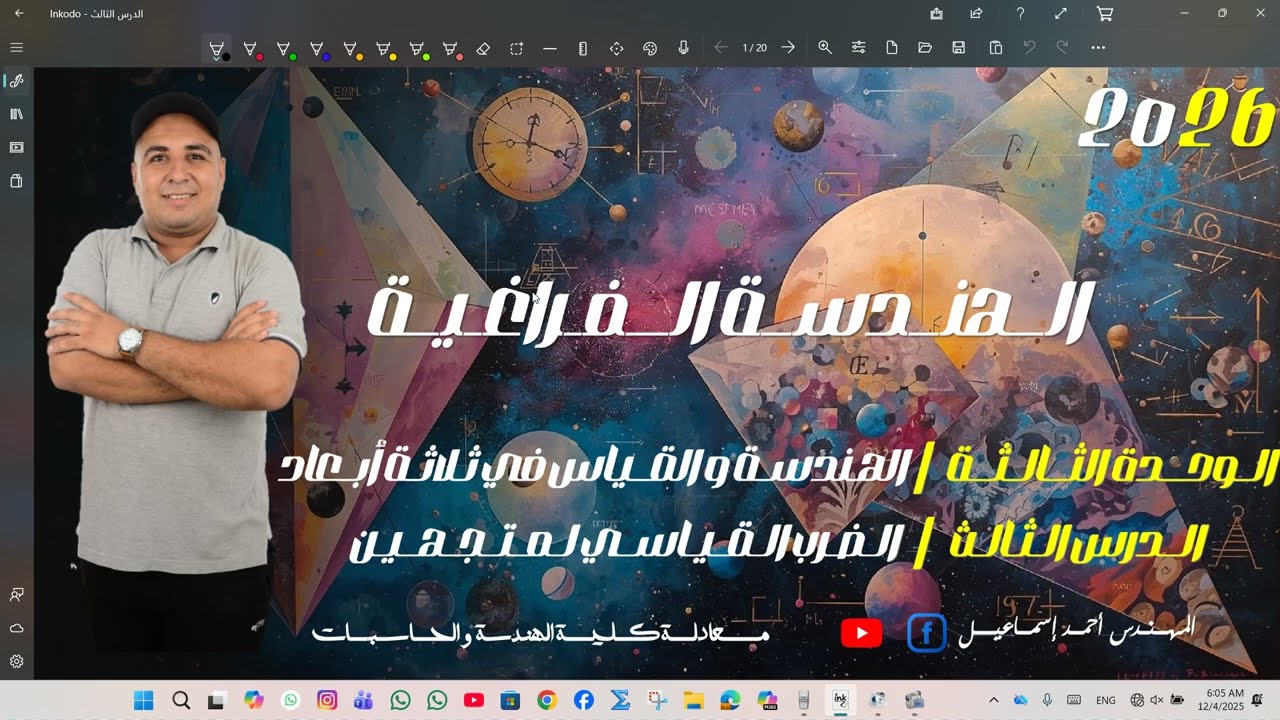Open Instagram from the taskbar

327,700
